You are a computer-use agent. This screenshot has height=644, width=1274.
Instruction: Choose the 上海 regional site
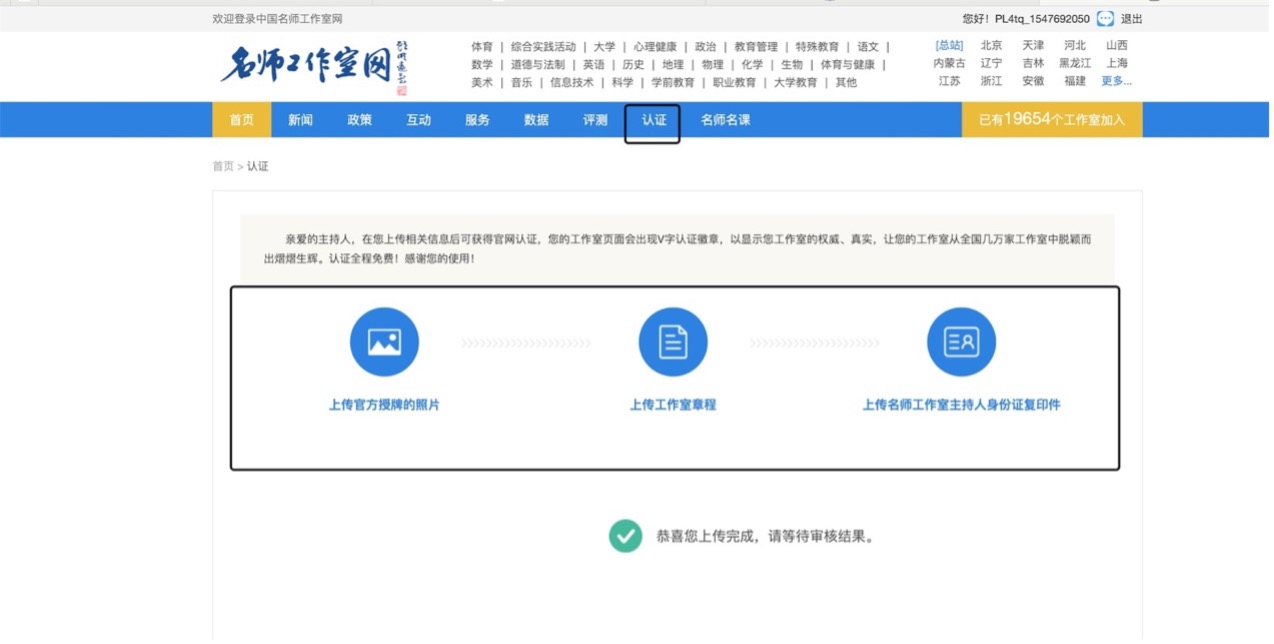coord(1117,63)
